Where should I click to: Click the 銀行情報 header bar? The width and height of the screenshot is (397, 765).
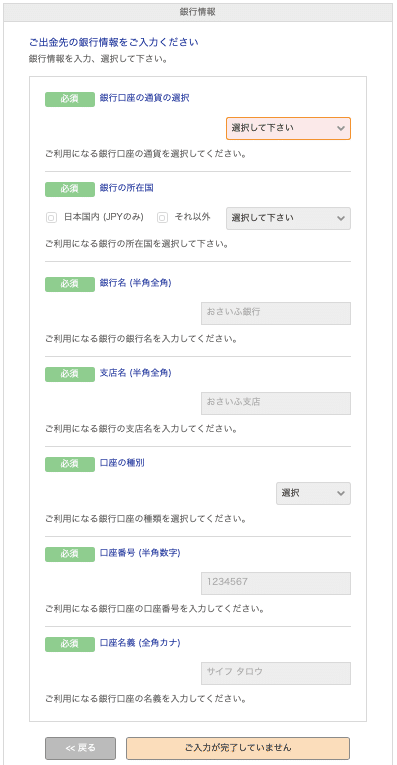[x=198, y=12]
